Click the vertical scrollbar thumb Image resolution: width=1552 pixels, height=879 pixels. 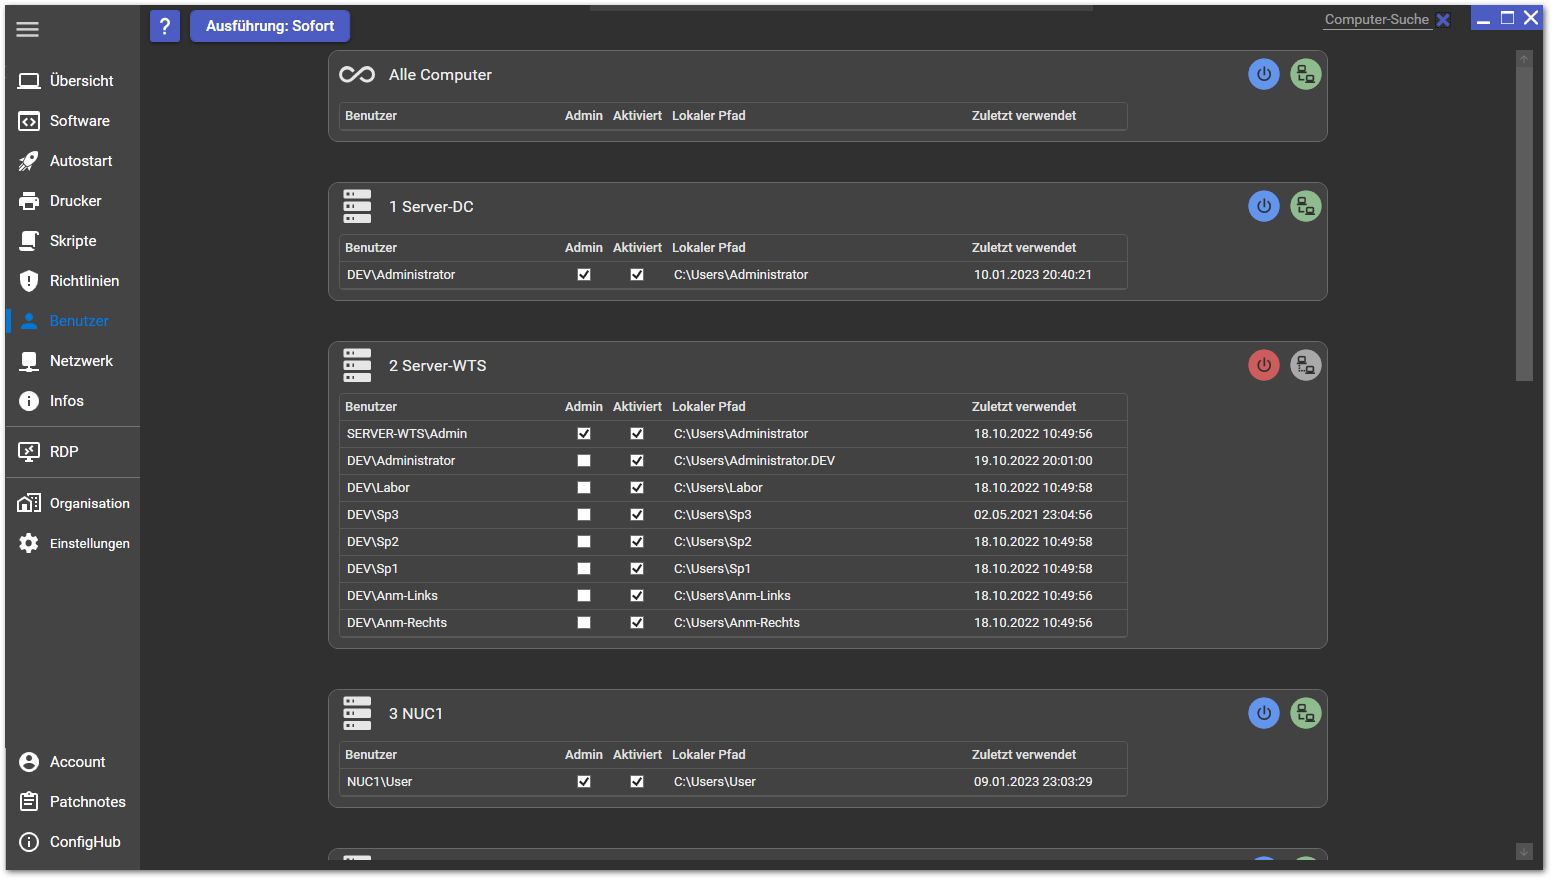tap(1524, 225)
